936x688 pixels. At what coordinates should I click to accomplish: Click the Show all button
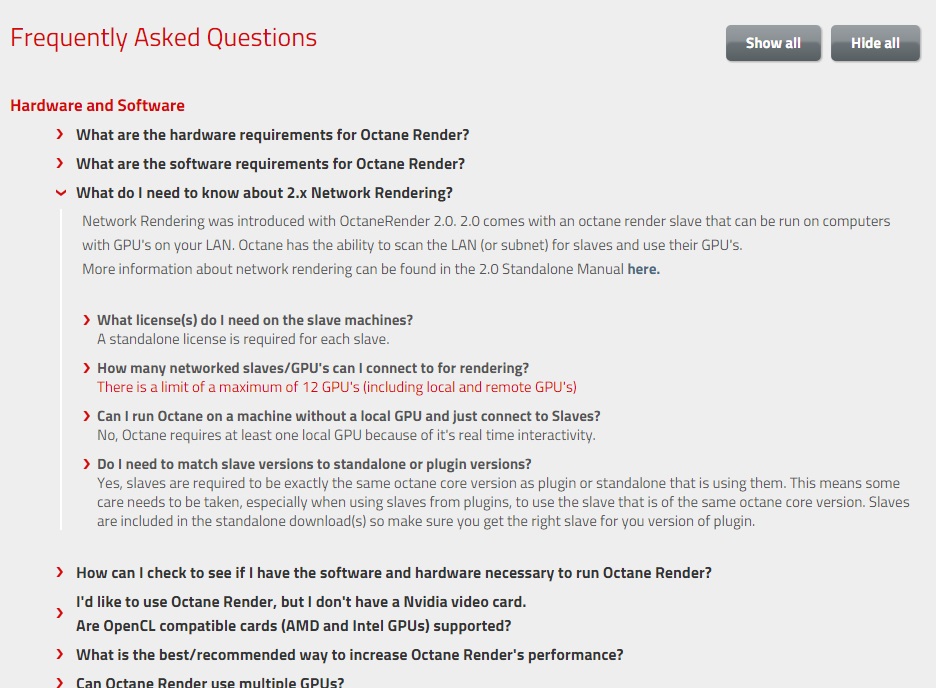click(773, 43)
